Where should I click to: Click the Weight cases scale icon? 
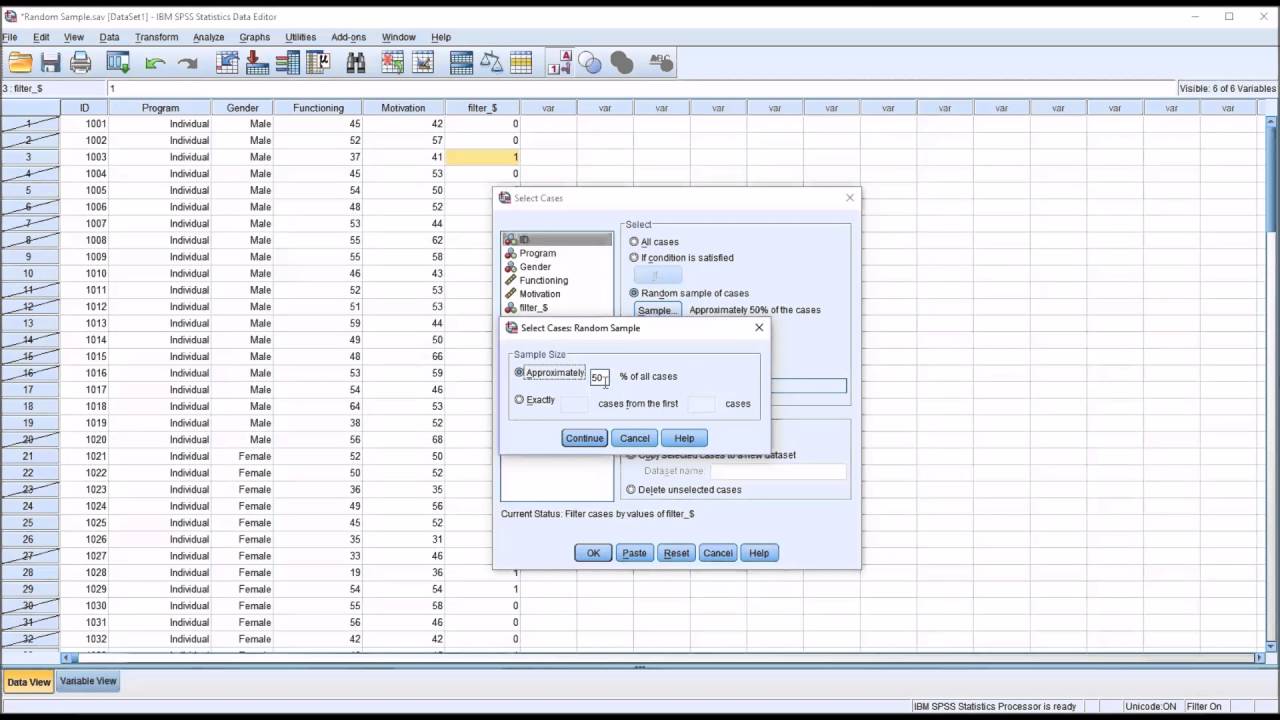(491, 63)
